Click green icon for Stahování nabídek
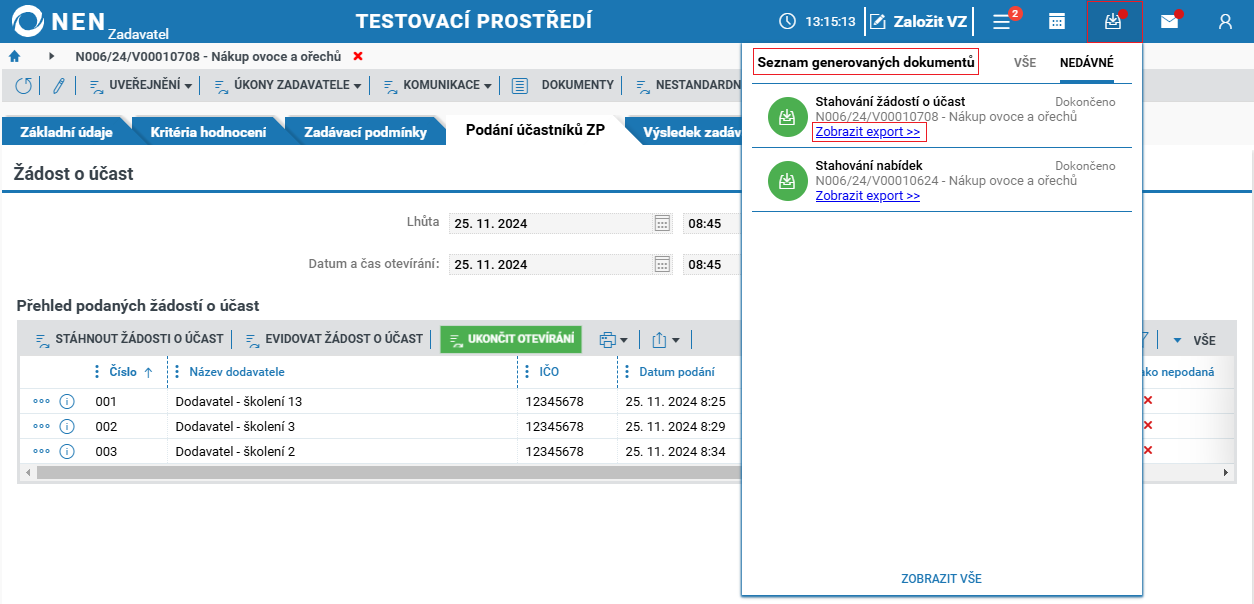 tap(787, 181)
